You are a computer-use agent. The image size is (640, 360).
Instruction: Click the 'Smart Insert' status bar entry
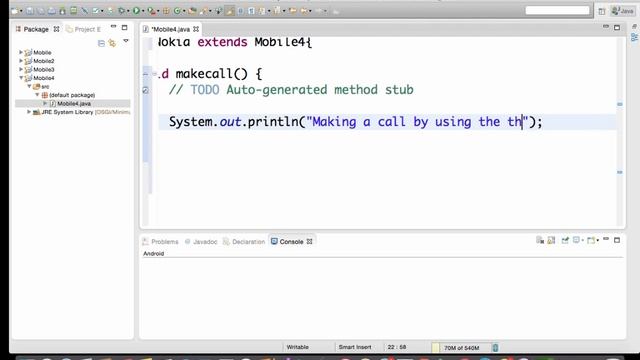355,347
